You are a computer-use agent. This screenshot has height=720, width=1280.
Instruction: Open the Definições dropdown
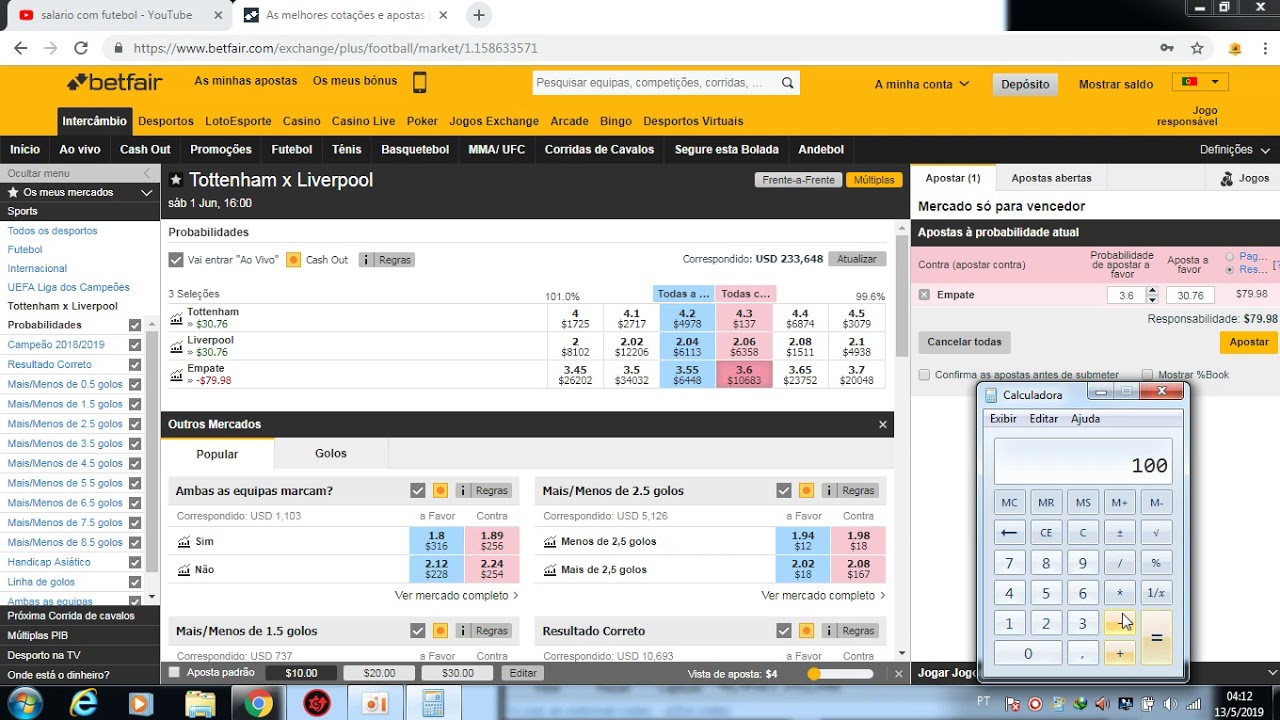pos(1235,149)
